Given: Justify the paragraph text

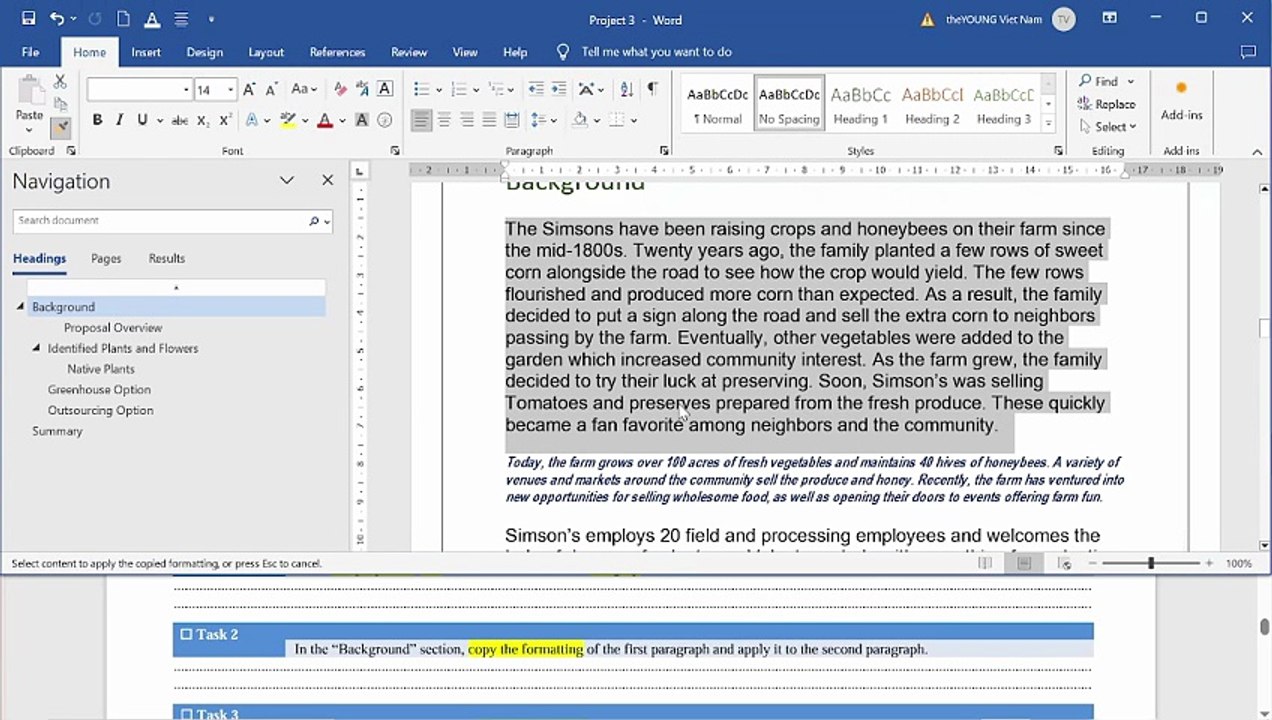Looking at the screenshot, I should (x=489, y=120).
